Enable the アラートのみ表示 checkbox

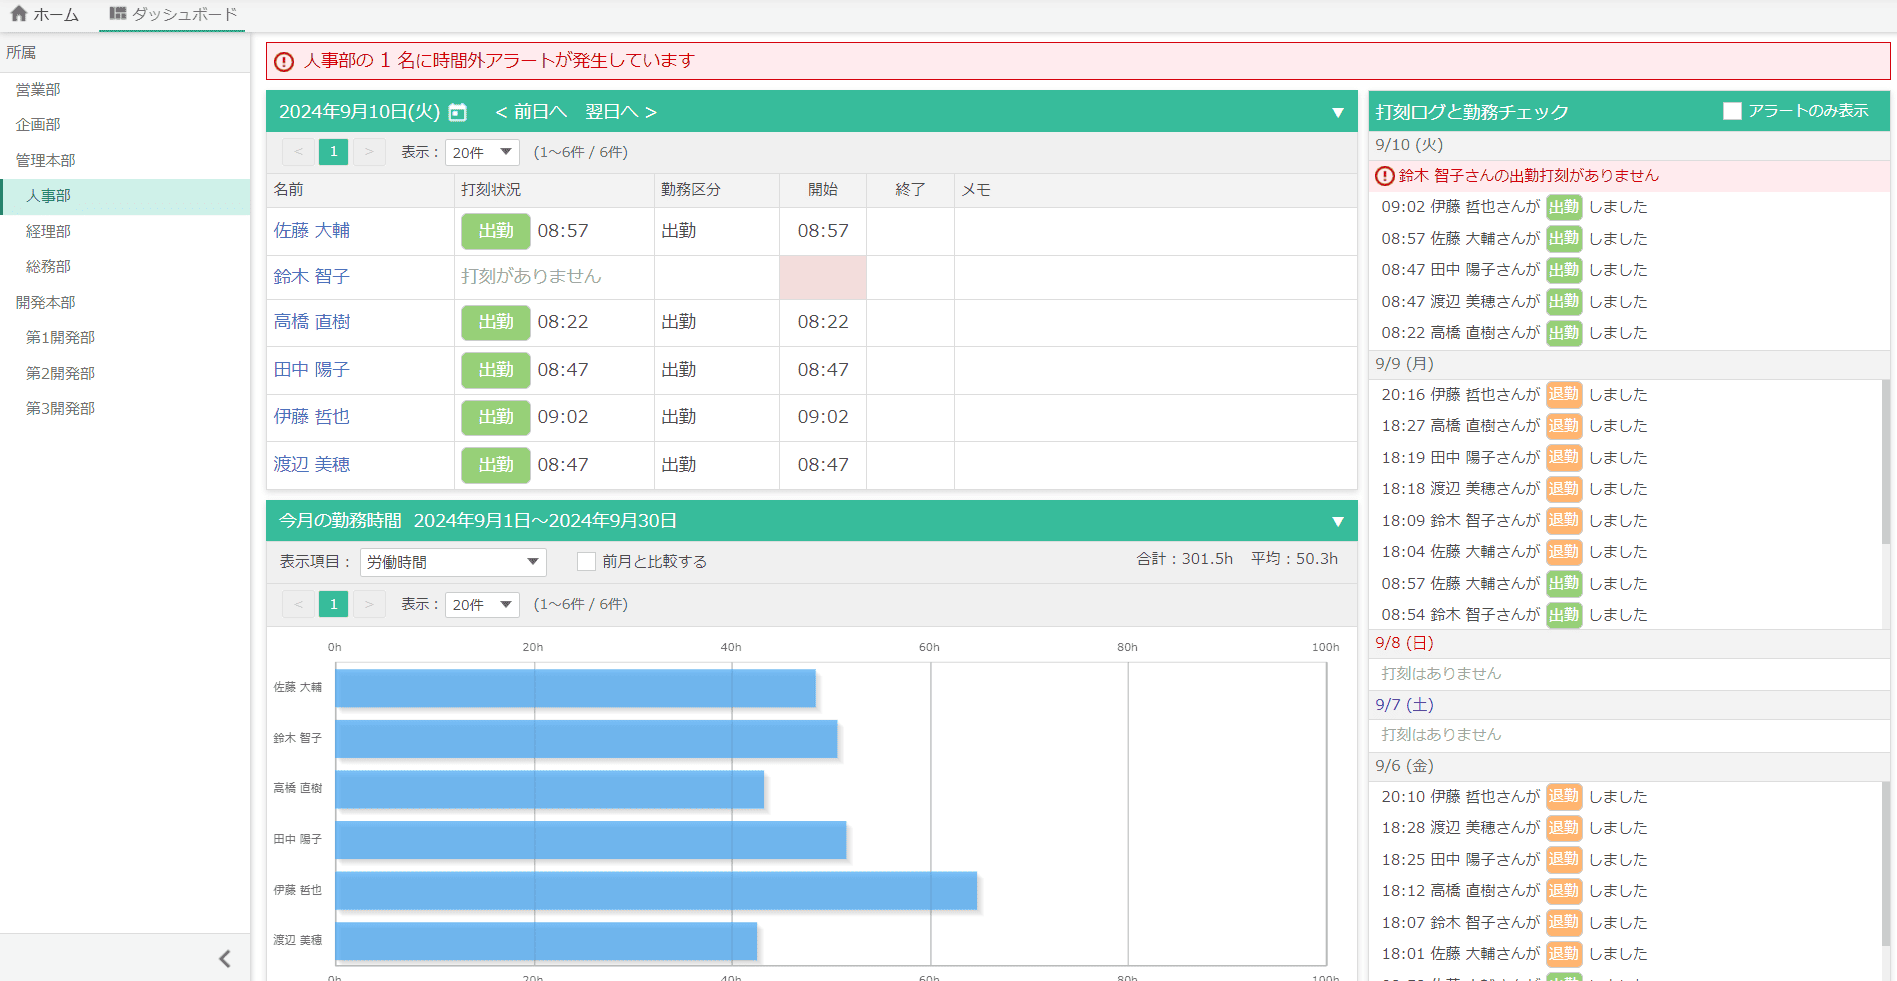[1732, 111]
